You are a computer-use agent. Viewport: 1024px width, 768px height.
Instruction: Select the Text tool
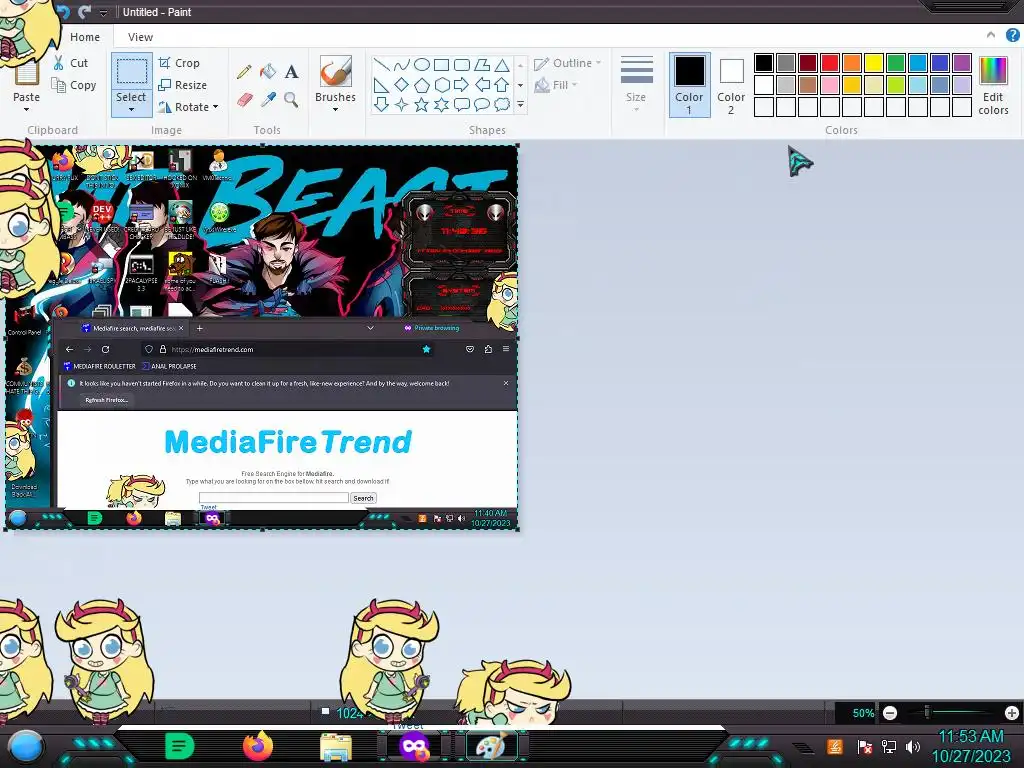coord(291,72)
